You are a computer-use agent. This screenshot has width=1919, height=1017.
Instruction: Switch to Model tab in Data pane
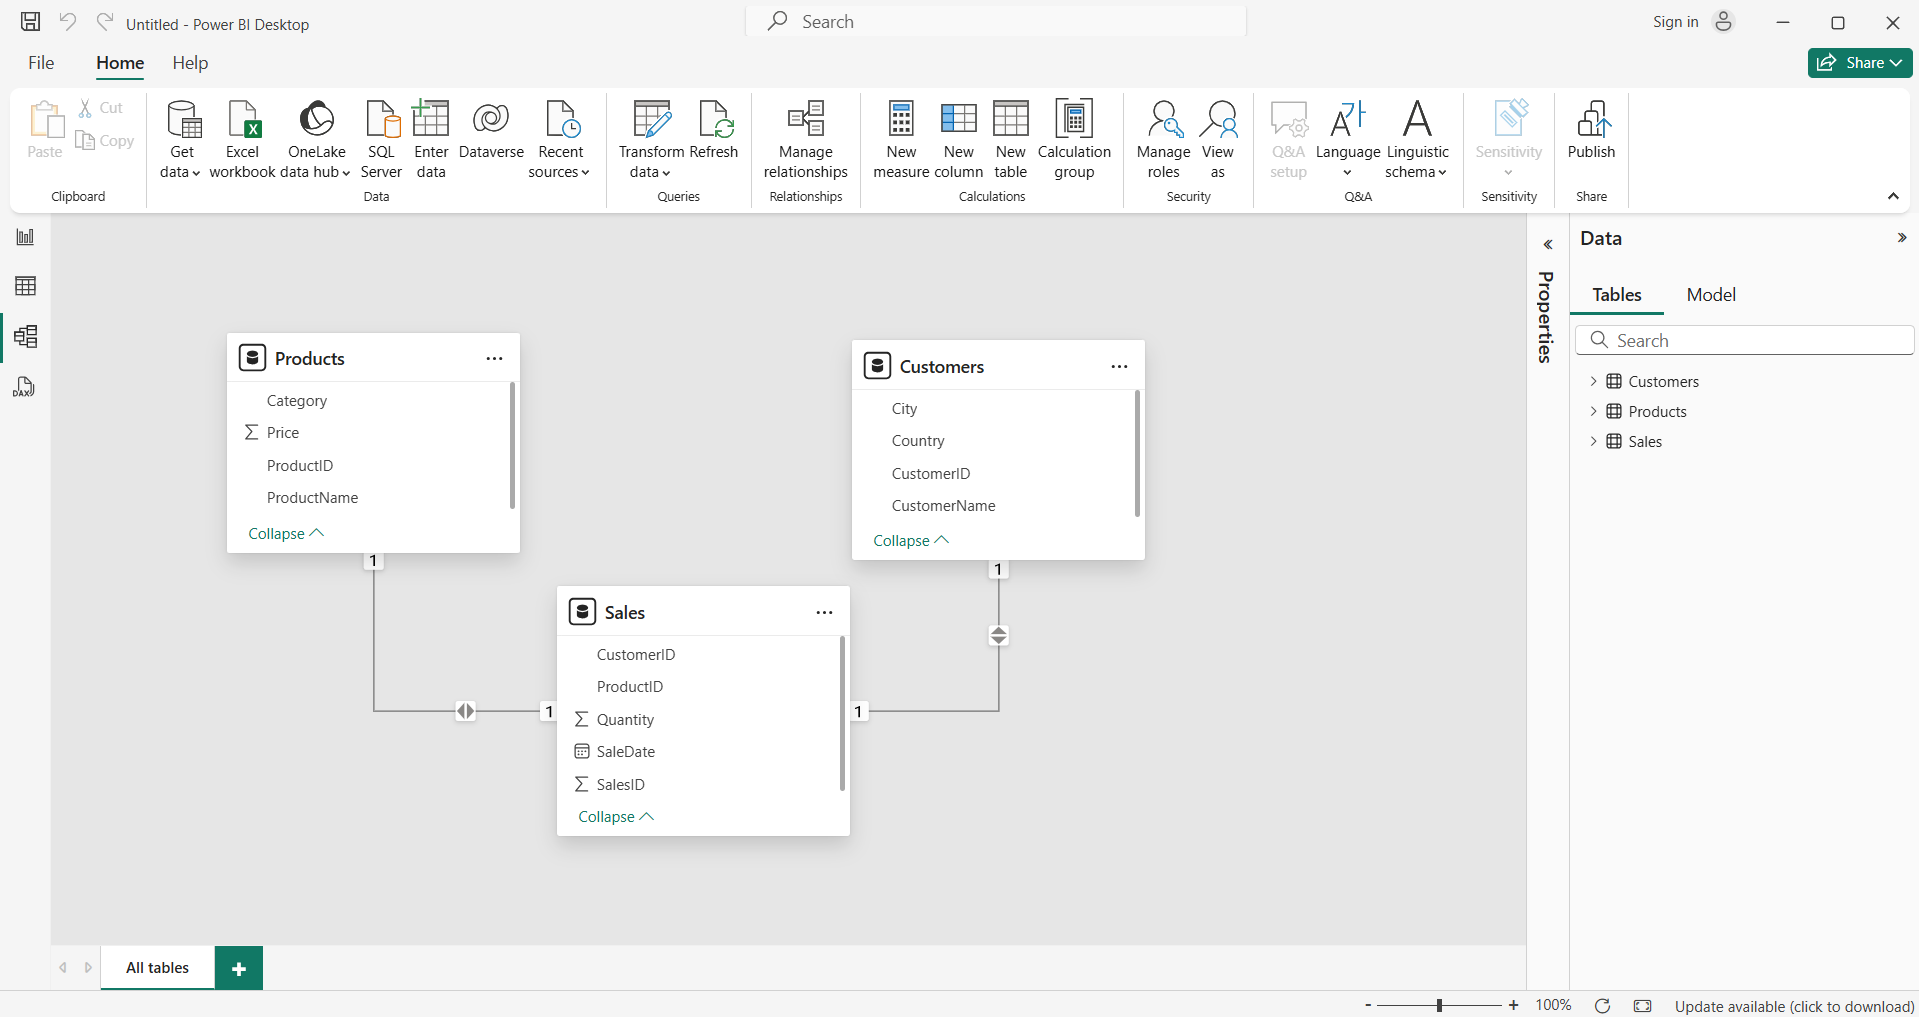(x=1711, y=295)
